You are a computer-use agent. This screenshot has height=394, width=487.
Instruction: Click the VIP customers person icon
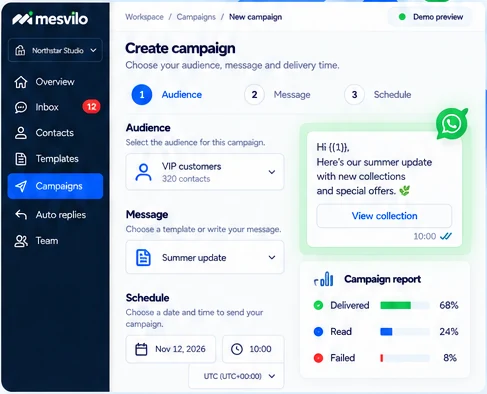(x=143, y=172)
